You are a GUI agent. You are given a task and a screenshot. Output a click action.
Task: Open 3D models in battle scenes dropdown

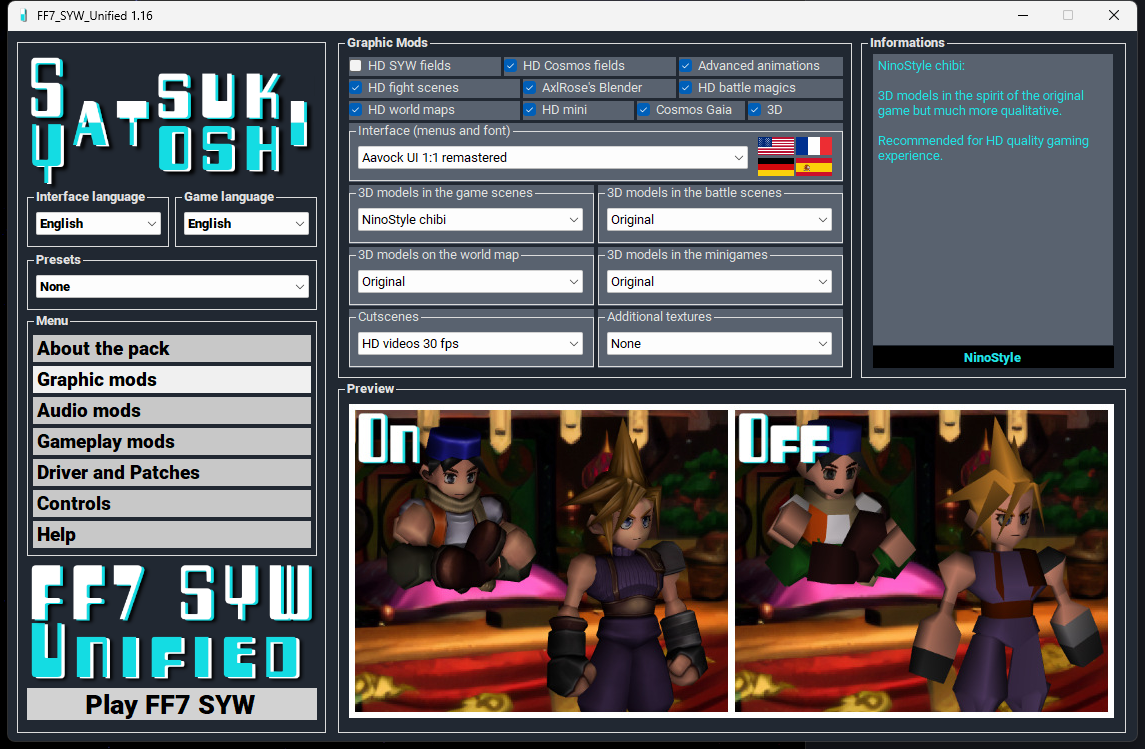[x=719, y=220]
